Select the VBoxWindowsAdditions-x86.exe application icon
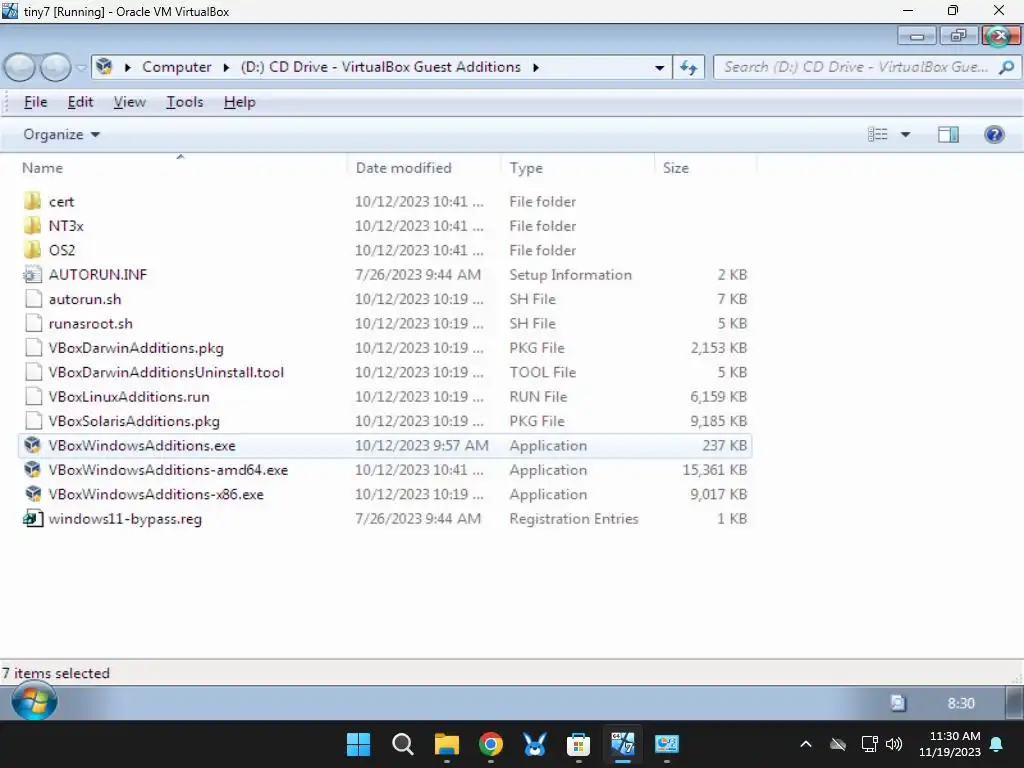 click(32, 494)
